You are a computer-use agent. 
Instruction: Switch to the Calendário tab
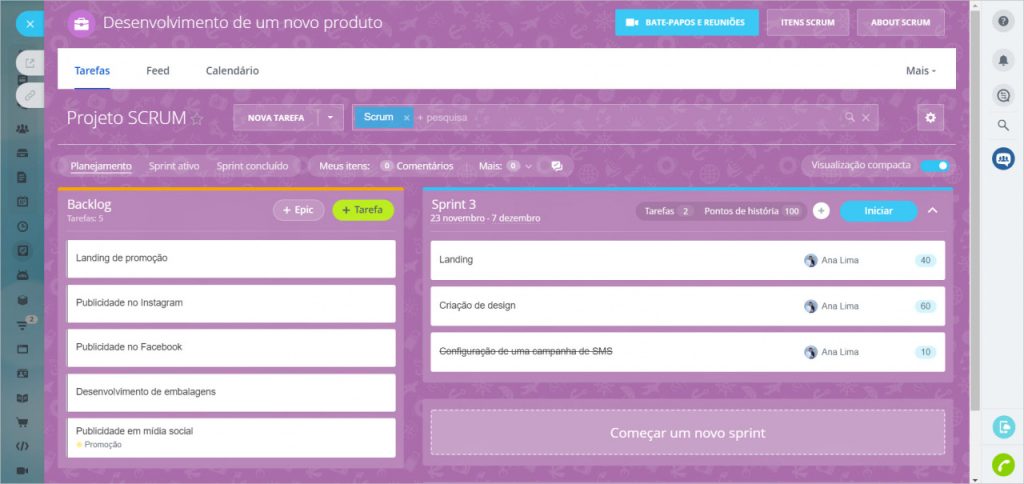[x=232, y=71]
